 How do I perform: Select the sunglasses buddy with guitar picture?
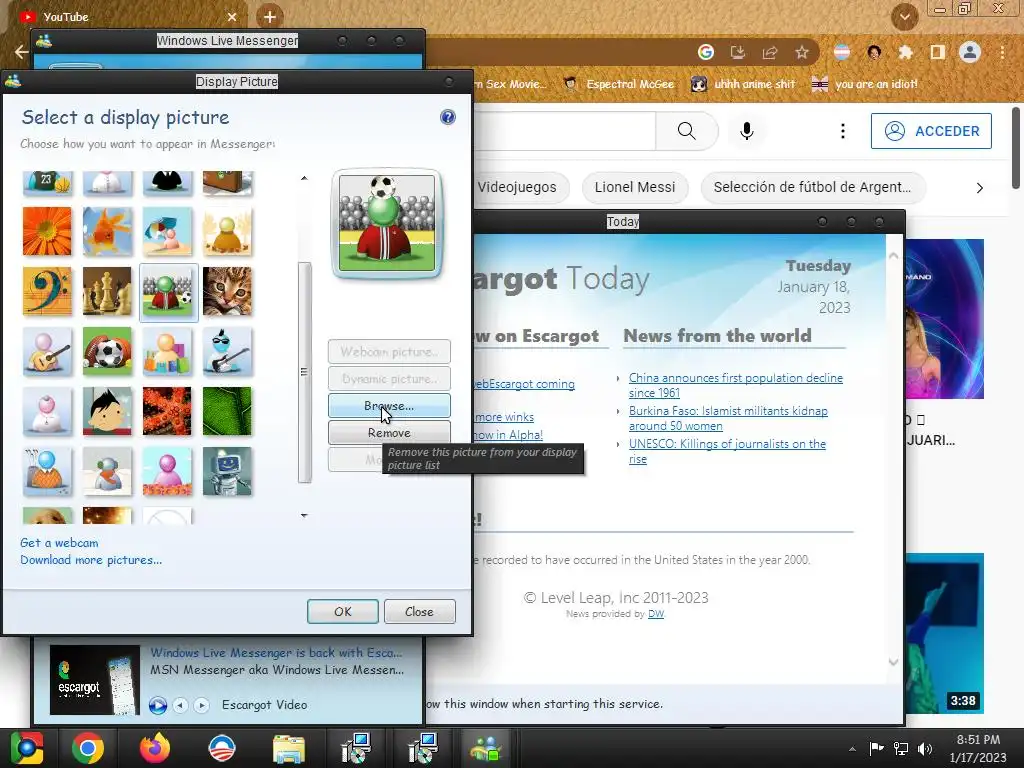pyautogui.click(x=227, y=351)
